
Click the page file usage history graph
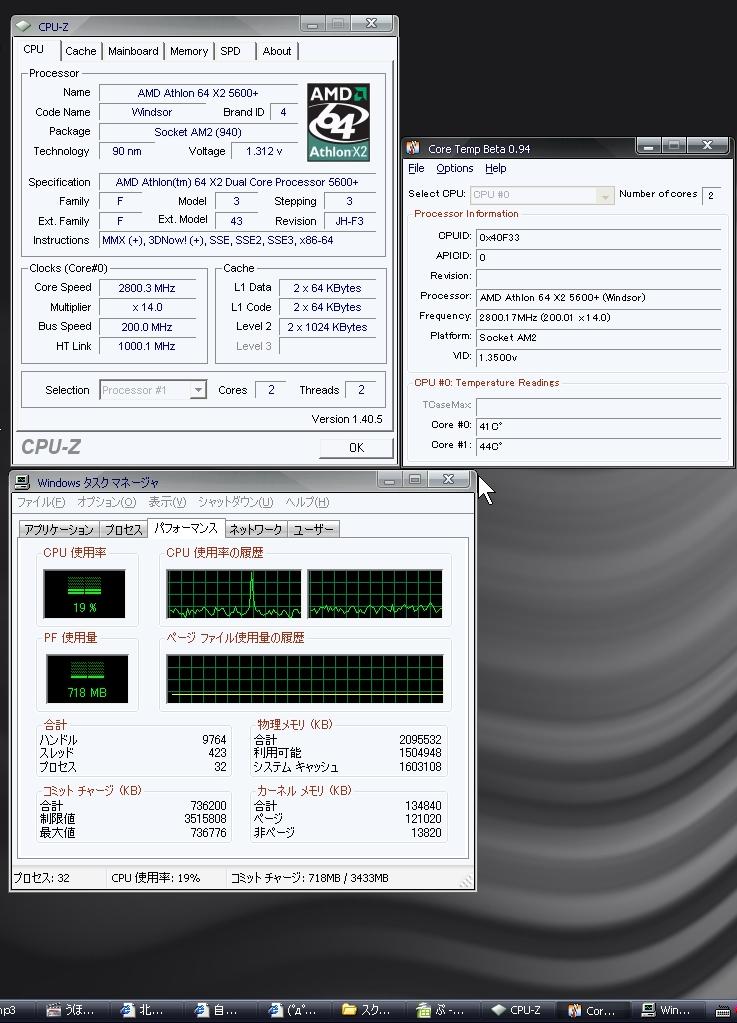(305, 679)
